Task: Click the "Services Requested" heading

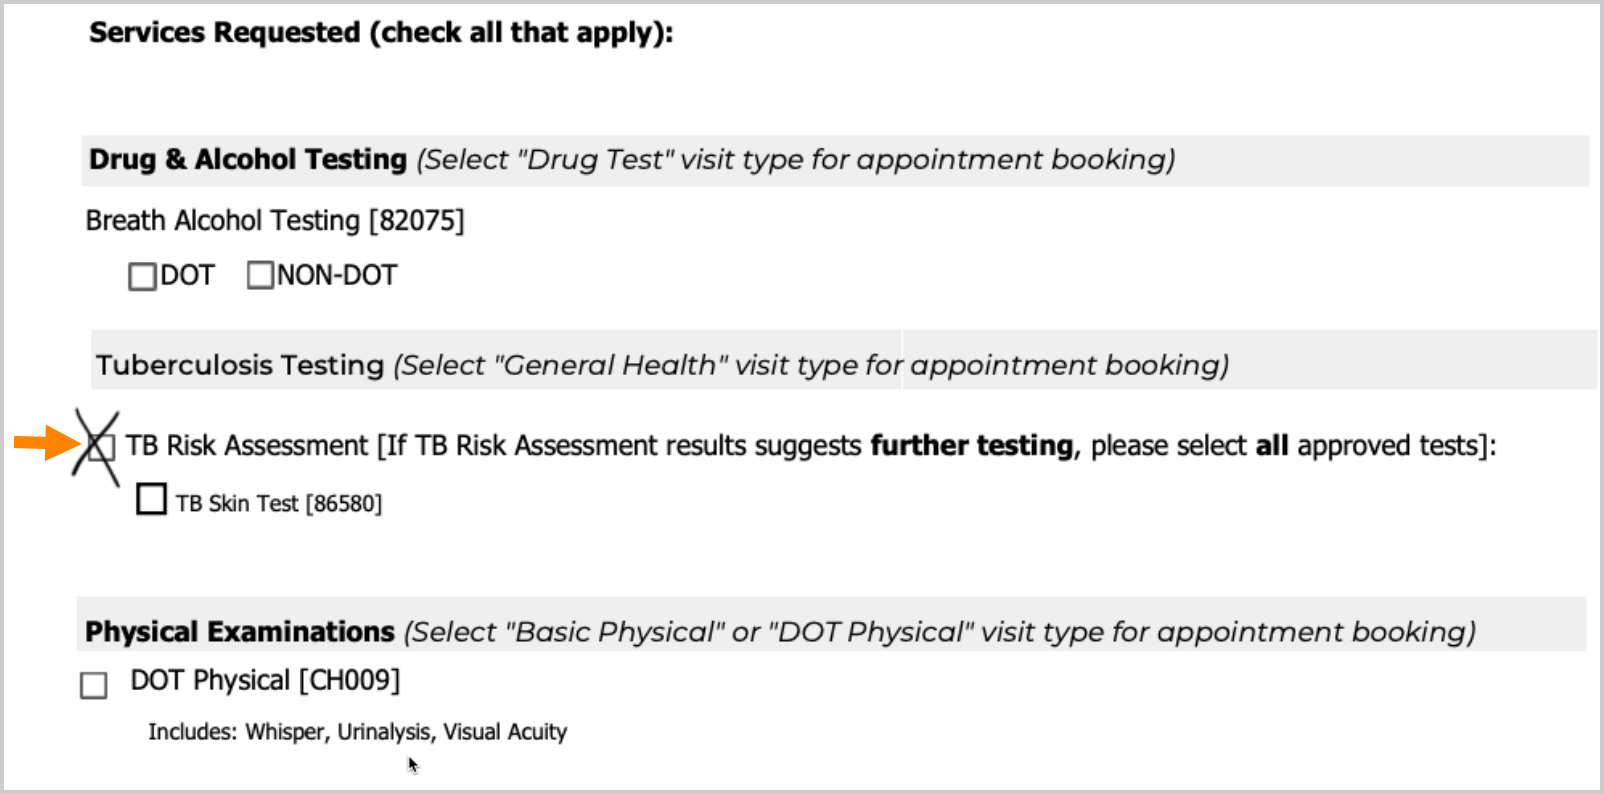Action: (x=380, y=33)
